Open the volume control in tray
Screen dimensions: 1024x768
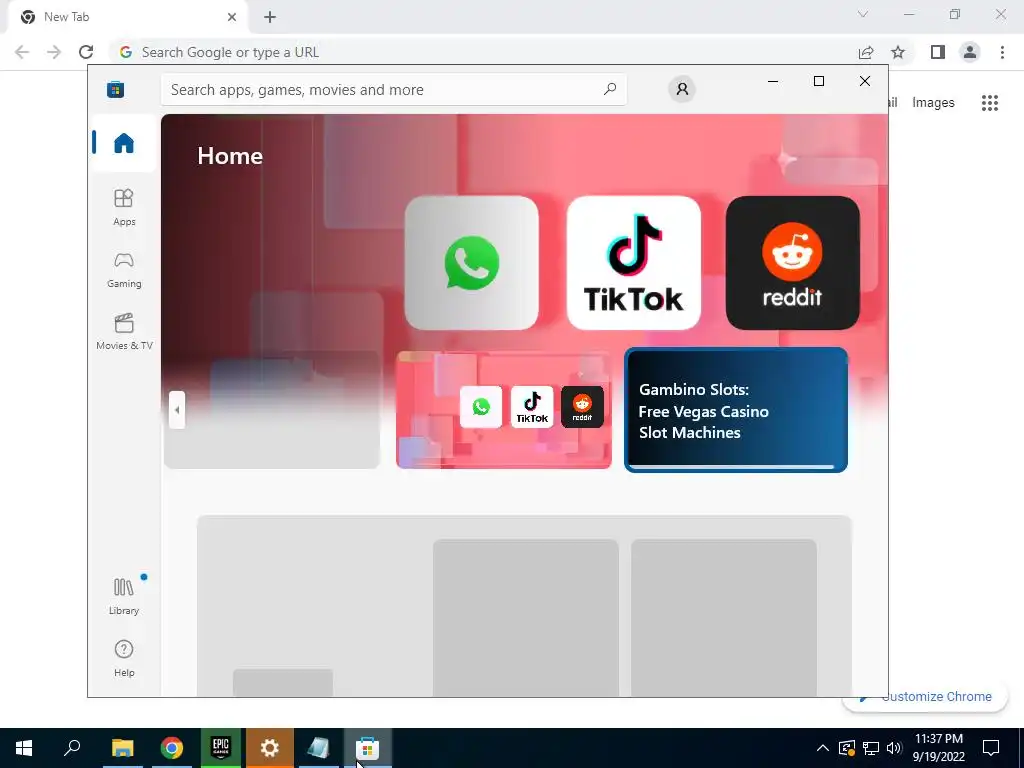(895, 748)
